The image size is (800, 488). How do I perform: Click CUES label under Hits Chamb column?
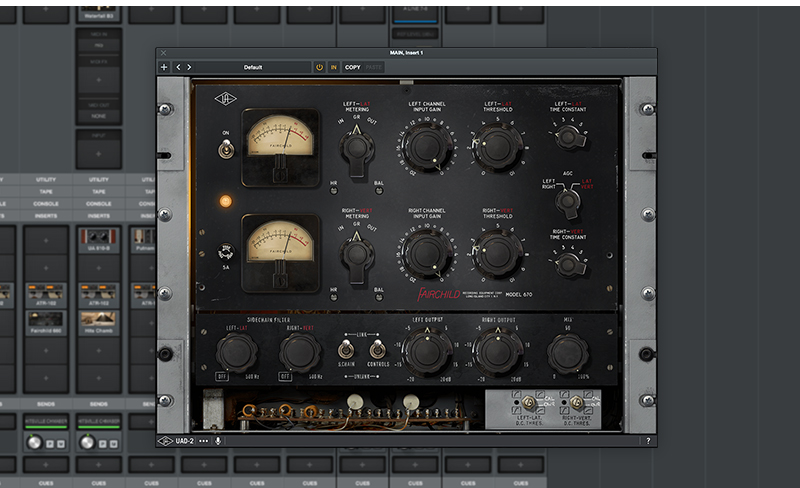[98, 483]
